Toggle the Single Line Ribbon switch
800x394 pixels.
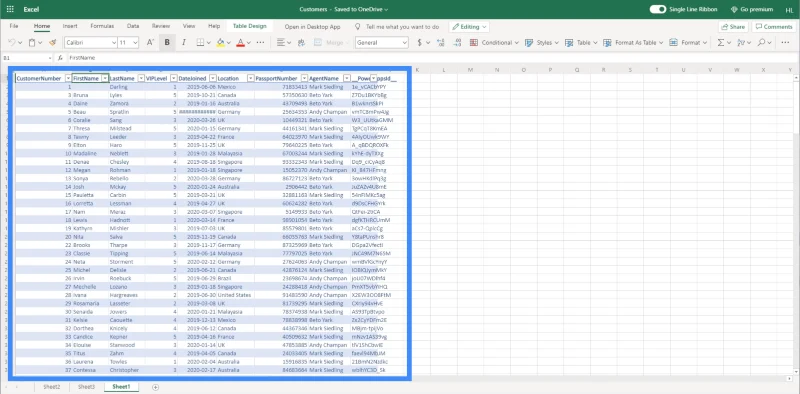click(658, 9)
